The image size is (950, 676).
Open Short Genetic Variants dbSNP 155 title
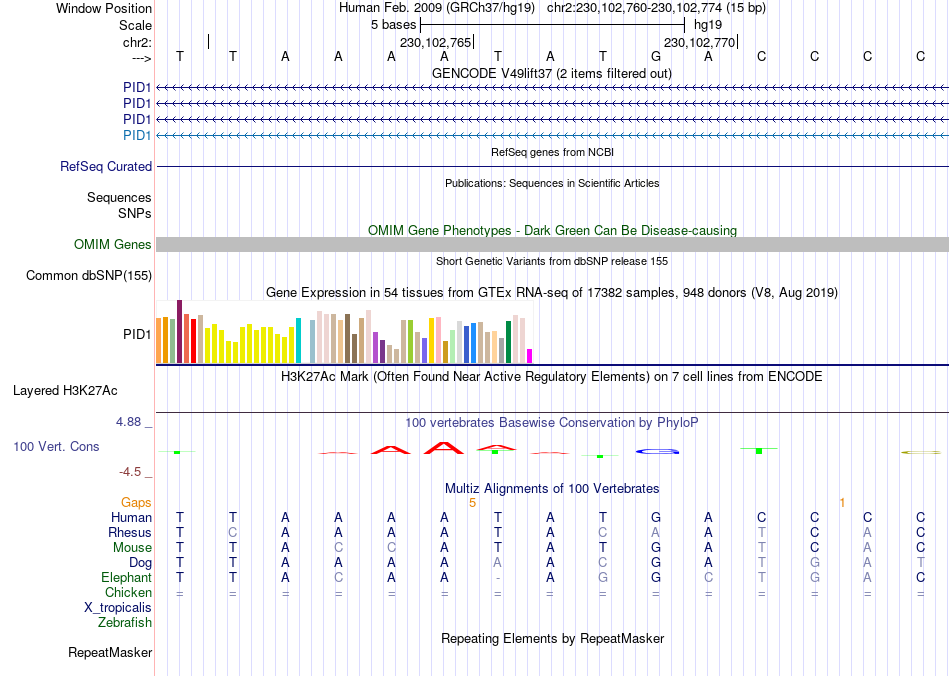click(552, 261)
